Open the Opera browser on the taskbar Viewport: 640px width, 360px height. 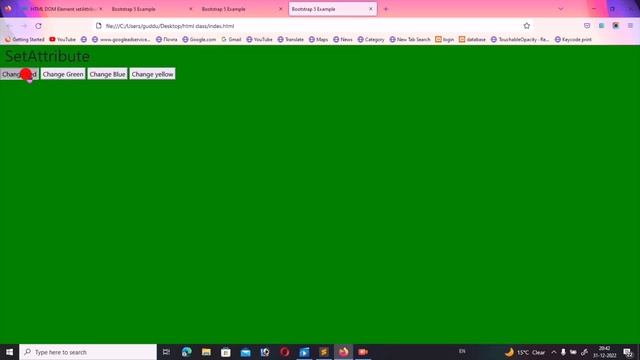click(x=284, y=352)
